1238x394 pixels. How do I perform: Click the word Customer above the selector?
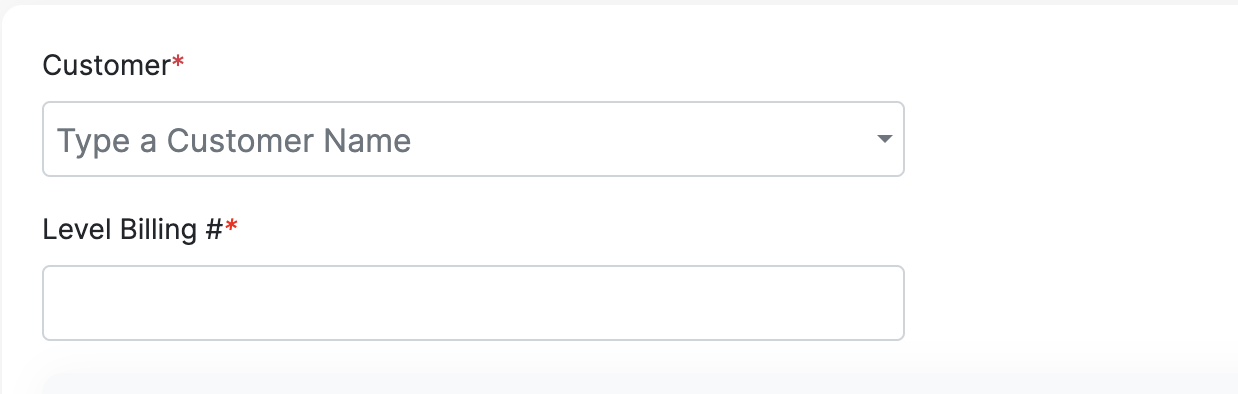107,66
